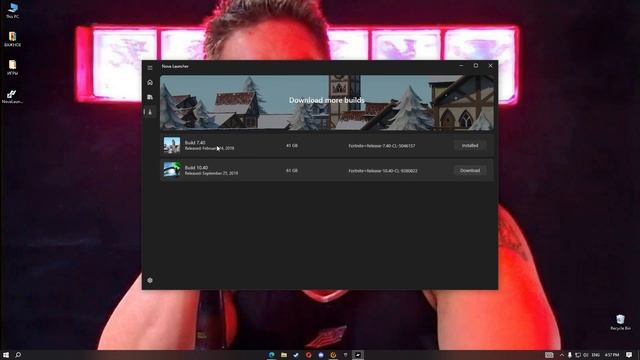Open the blue checkmark taskbar app
The width and height of the screenshot is (640, 360).
pyautogui.click(x=296, y=355)
